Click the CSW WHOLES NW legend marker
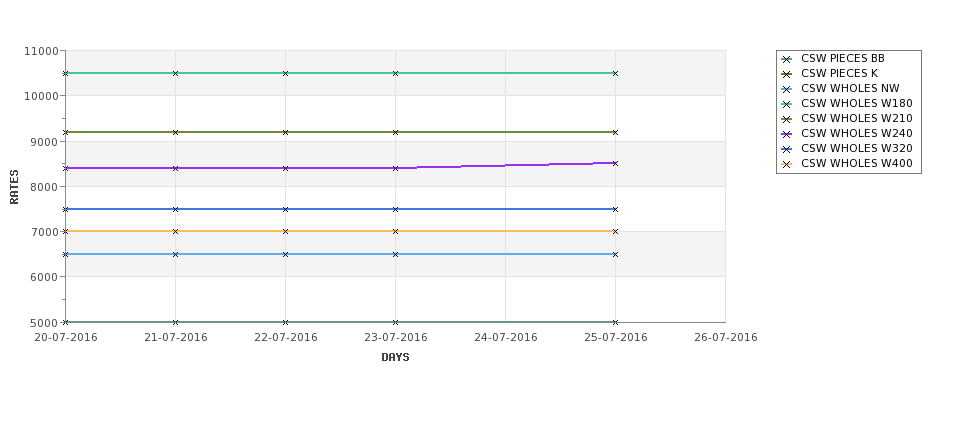This screenshot has height=429, width=975. (x=787, y=89)
